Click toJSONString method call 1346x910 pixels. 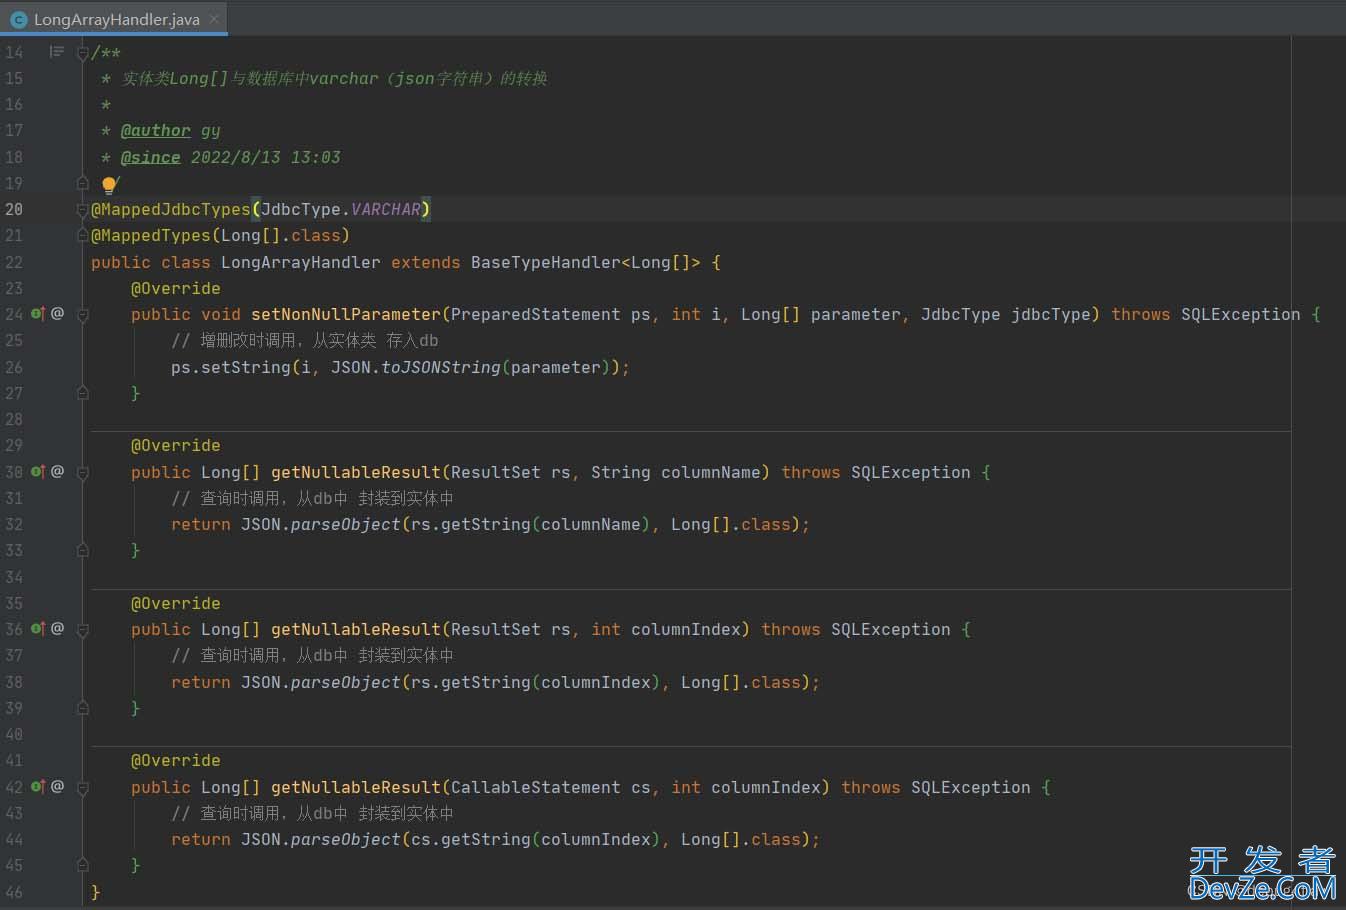441,367
